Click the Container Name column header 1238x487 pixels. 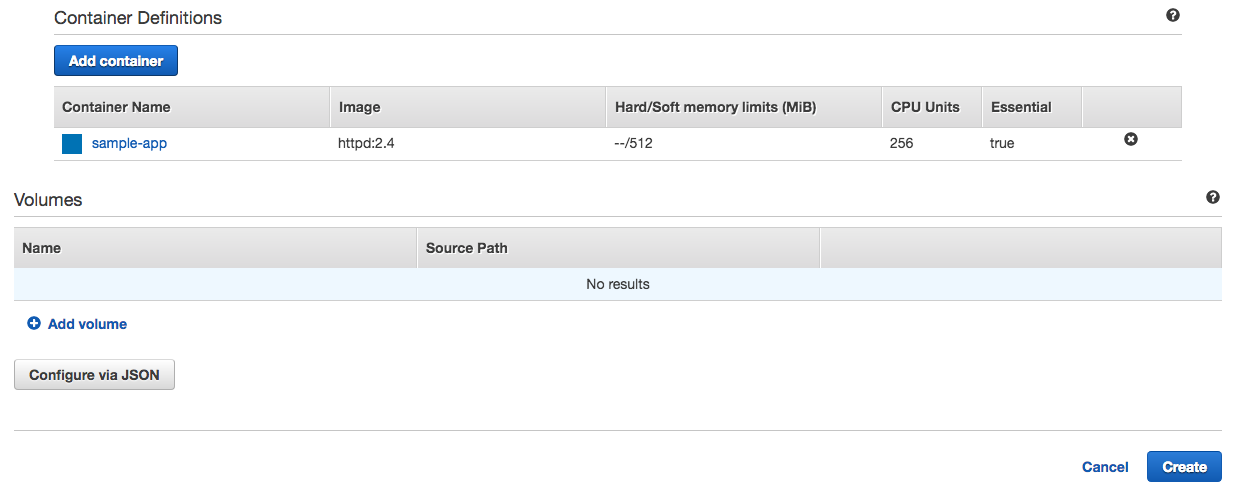116,107
